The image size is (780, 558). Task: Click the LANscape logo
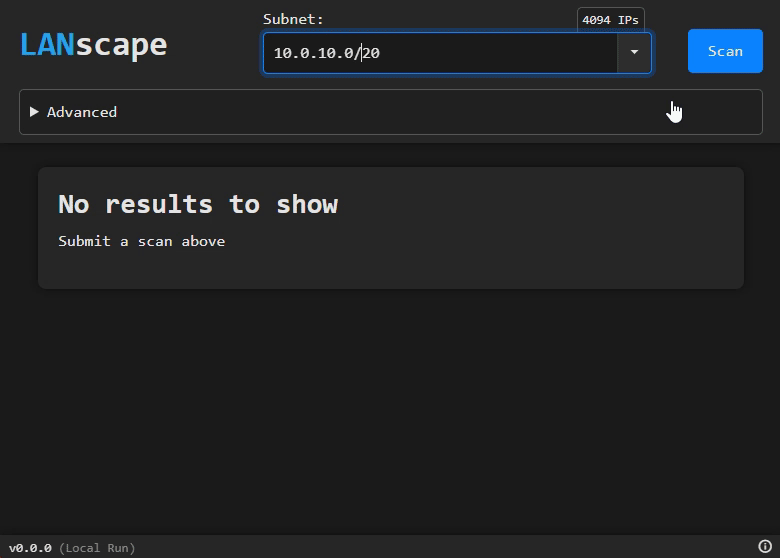tap(94, 45)
